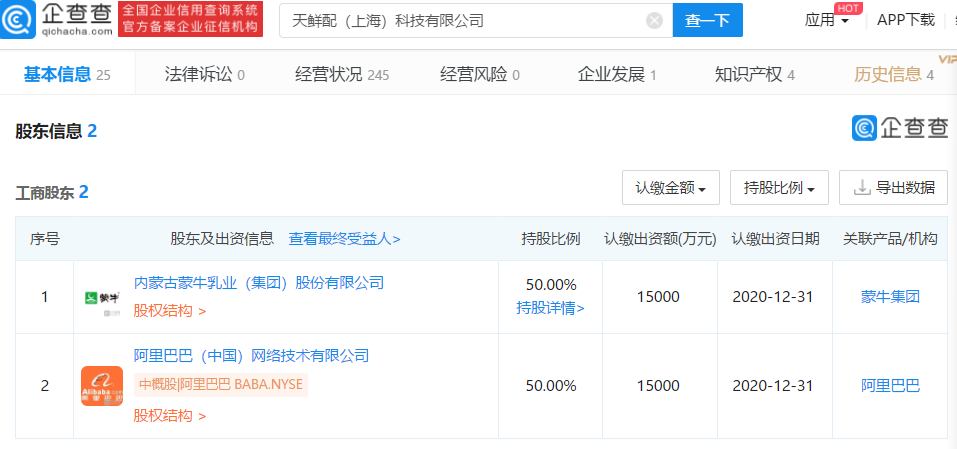Switch to 知识产权 tab
Image resolution: width=957 pixels, height=449 pixels.
pyautogui.click(x=754, y=74)
